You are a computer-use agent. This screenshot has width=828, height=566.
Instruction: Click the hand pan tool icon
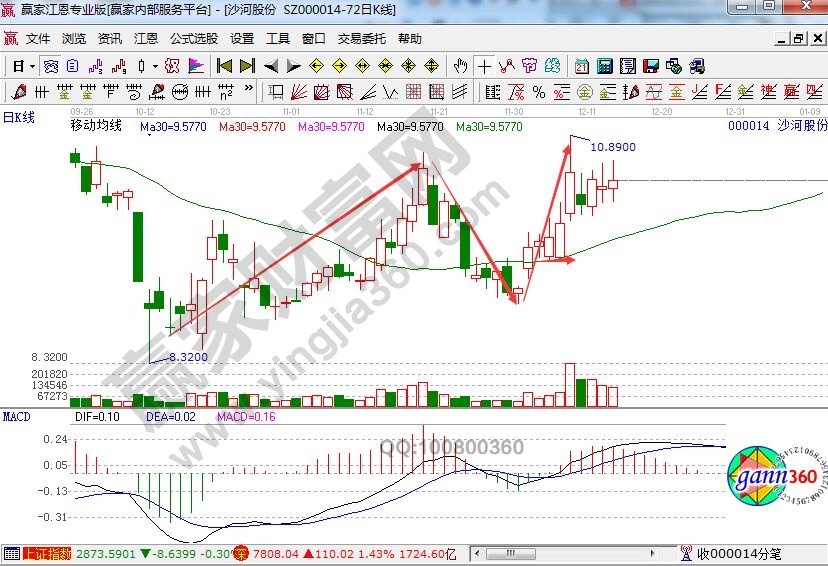[460, 66]
